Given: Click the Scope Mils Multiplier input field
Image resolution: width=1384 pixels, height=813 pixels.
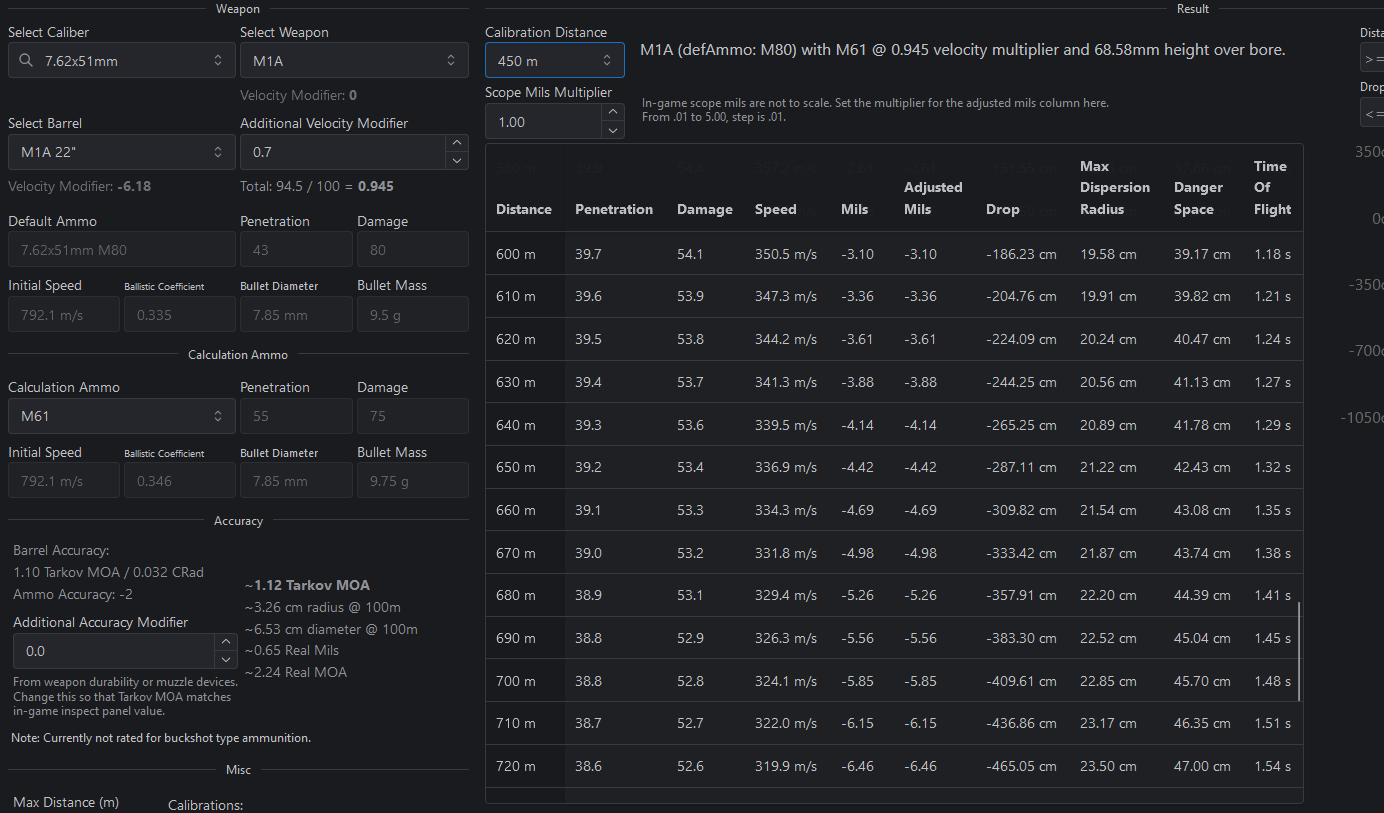Looking at the screenshot, I should click(x=543, y=122).
